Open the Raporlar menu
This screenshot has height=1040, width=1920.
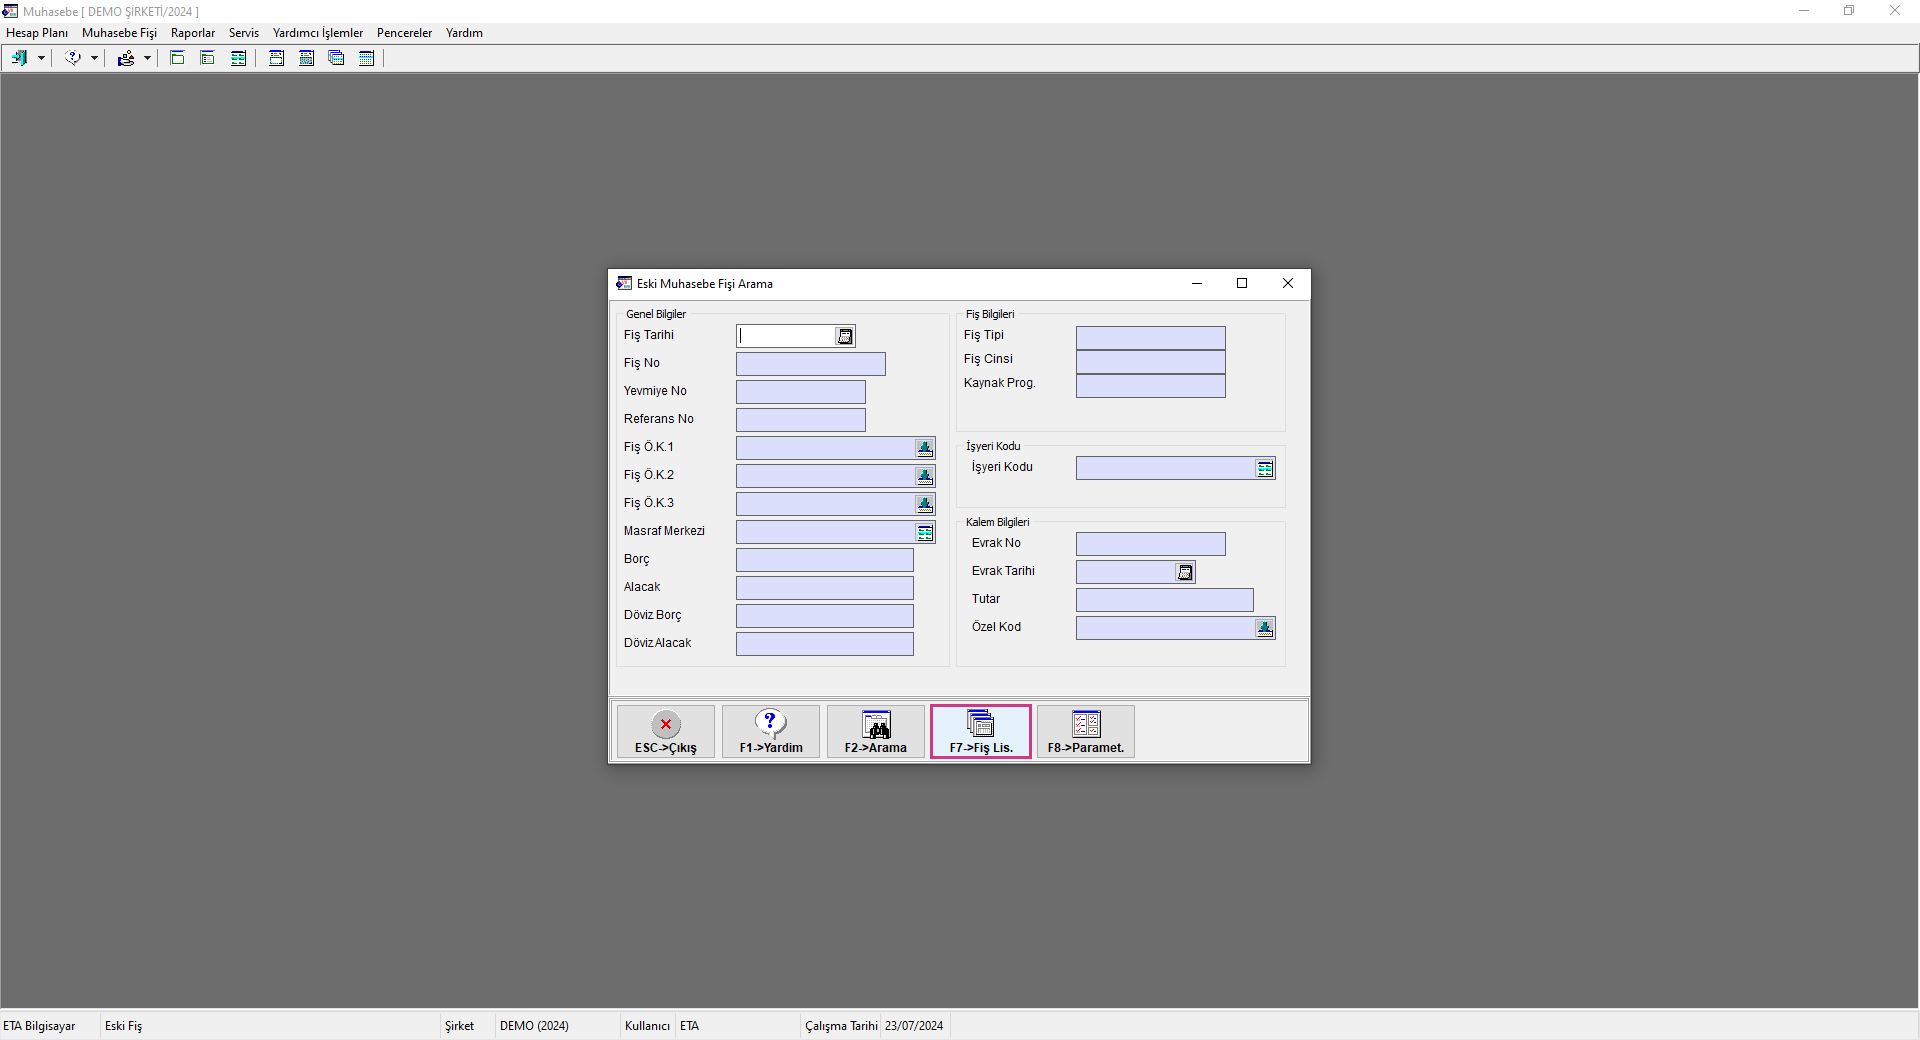point(193,33)
